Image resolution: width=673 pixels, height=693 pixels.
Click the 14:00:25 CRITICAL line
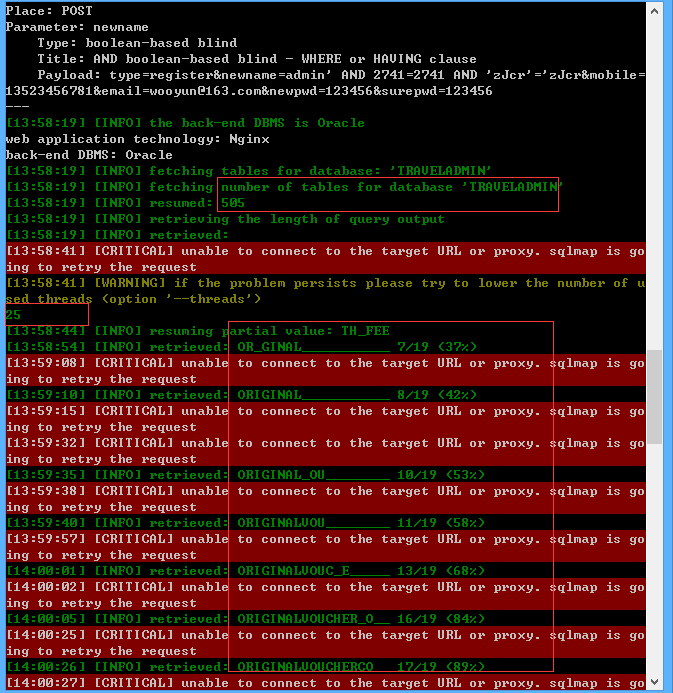(326, 643)
